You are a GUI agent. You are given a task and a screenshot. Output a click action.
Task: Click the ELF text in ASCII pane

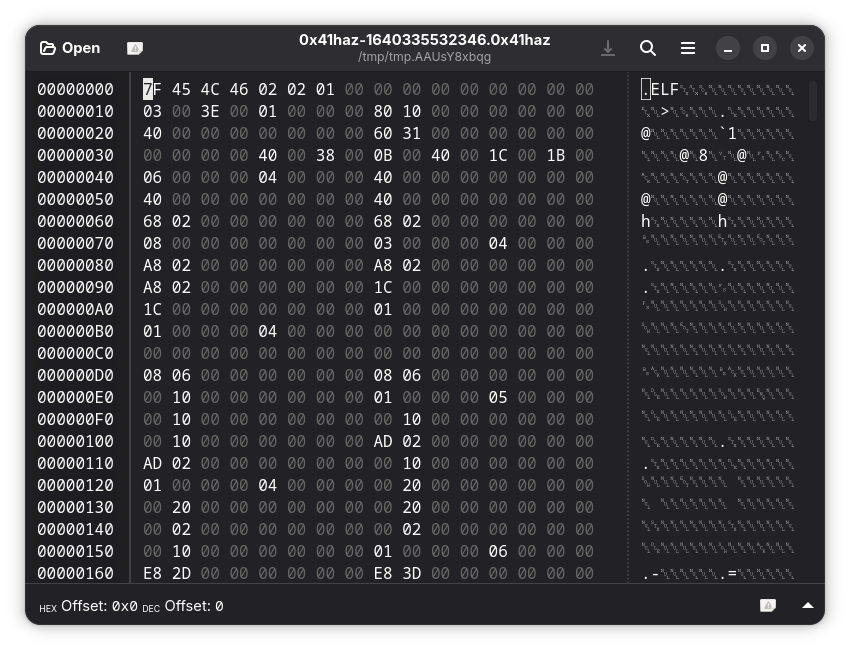[x=664, y=89]
